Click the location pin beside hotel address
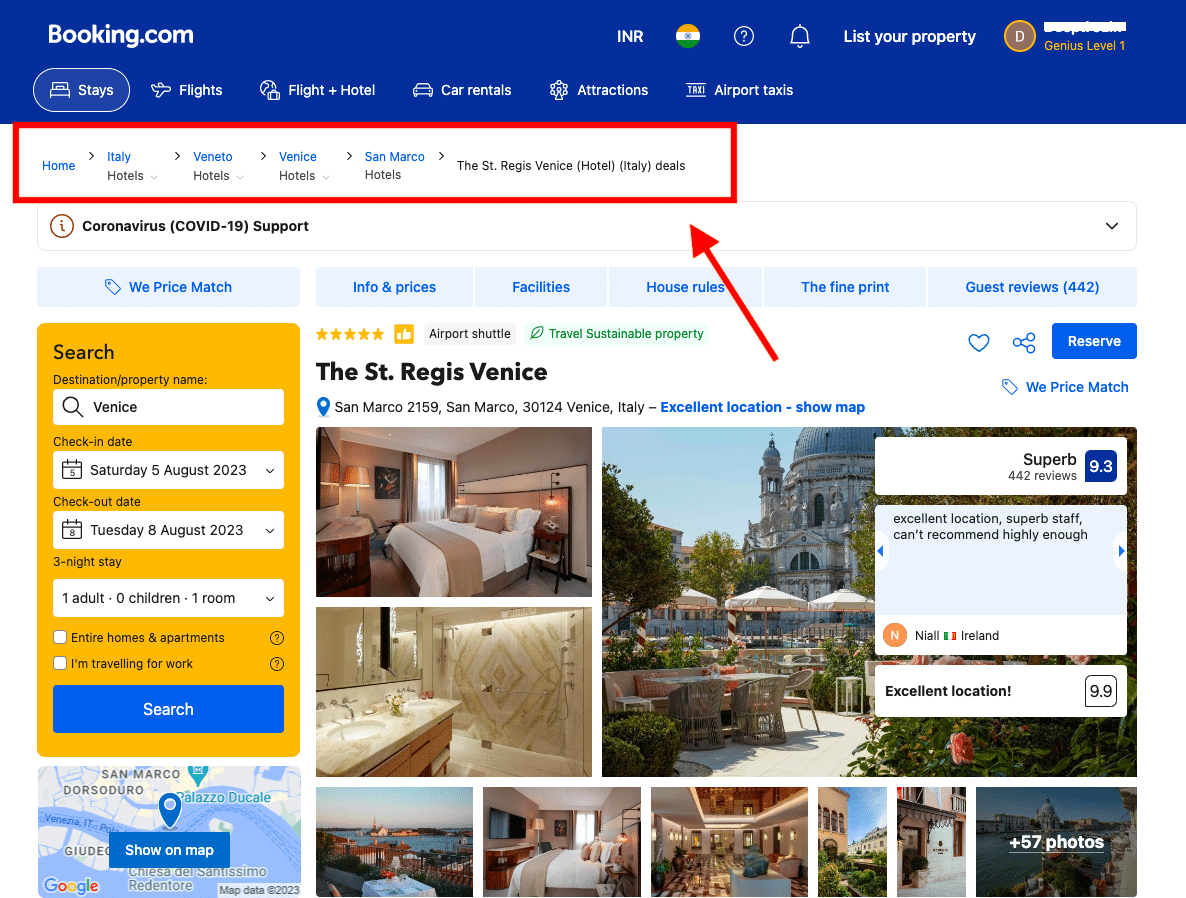The image size is (1186, 898). [x=322, y=406]
